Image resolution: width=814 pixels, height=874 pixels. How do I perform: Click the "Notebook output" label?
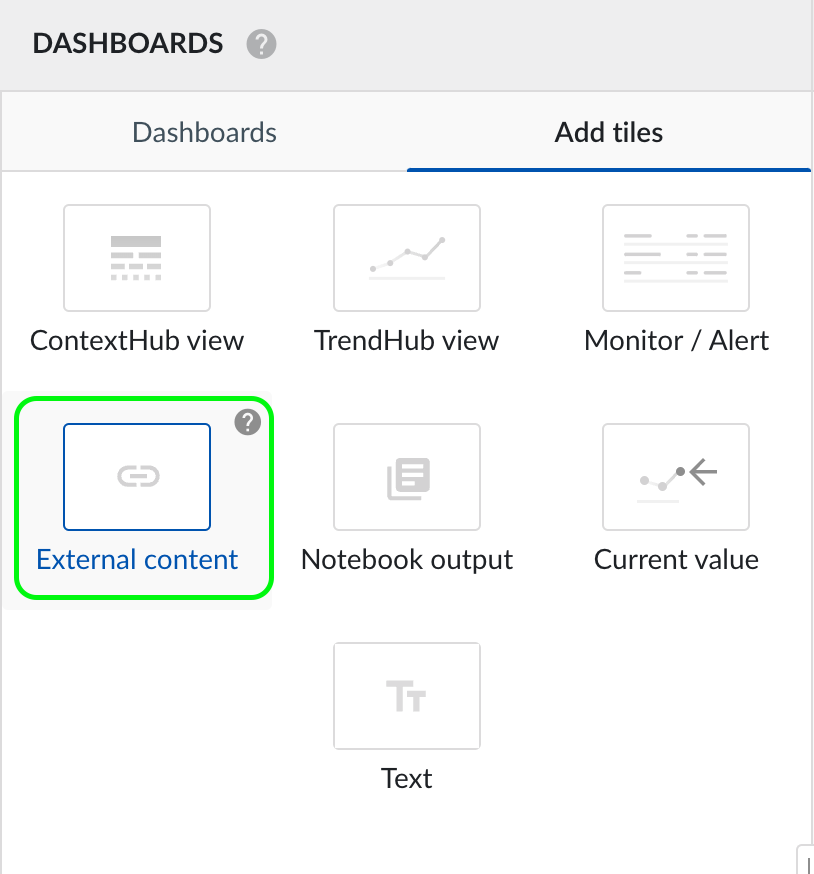point(407,559)
